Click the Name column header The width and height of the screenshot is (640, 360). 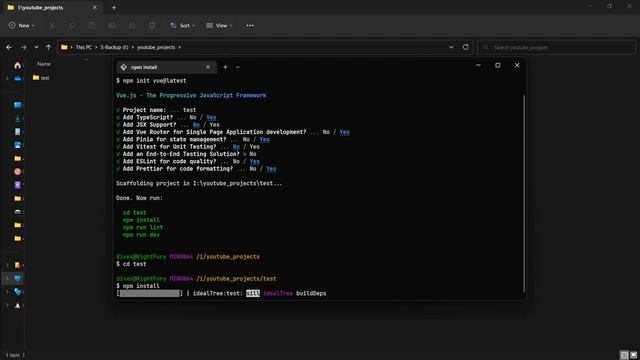[44, 64]
